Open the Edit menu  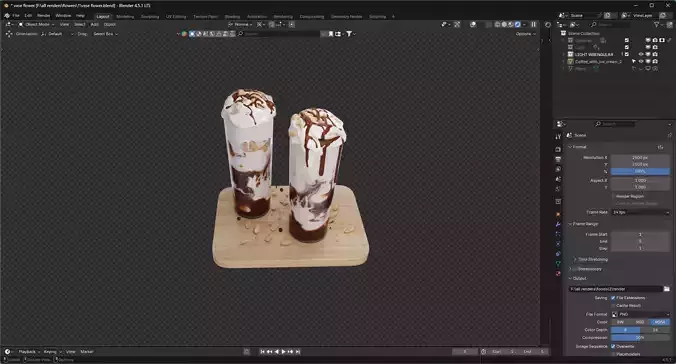click(28, 16)
